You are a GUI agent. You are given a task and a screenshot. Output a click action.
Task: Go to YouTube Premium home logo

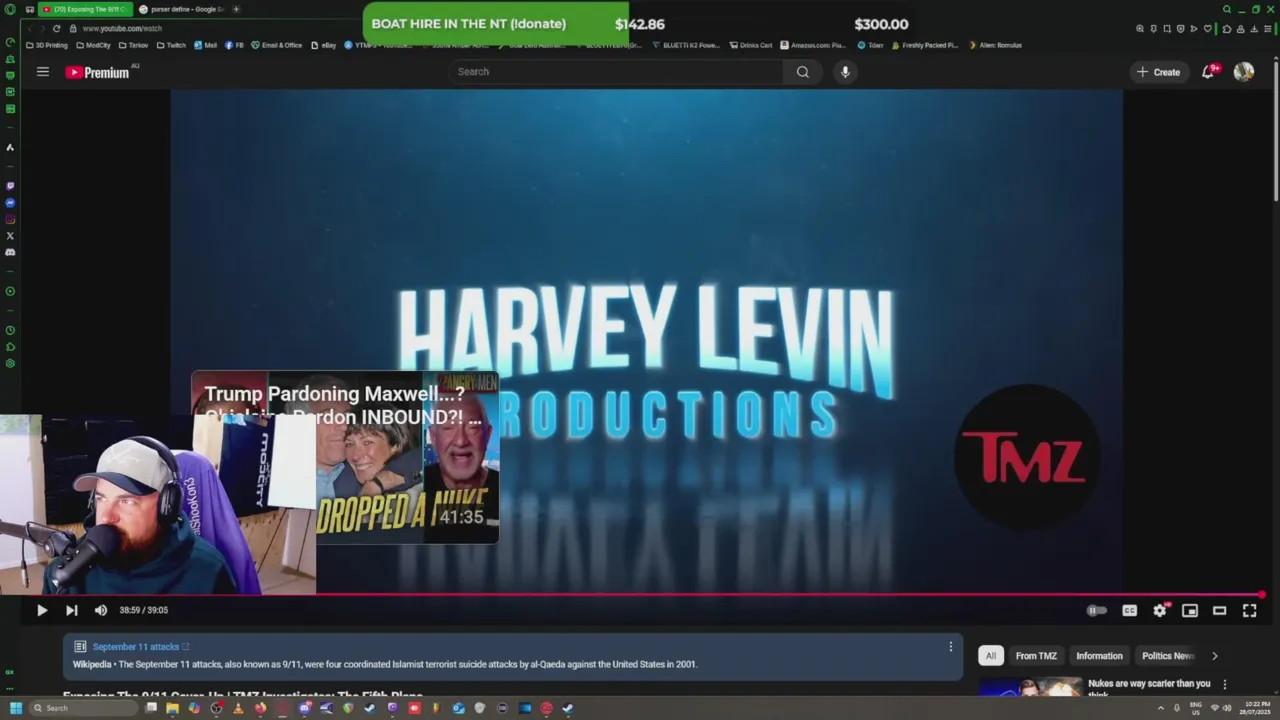click(97, 72)
